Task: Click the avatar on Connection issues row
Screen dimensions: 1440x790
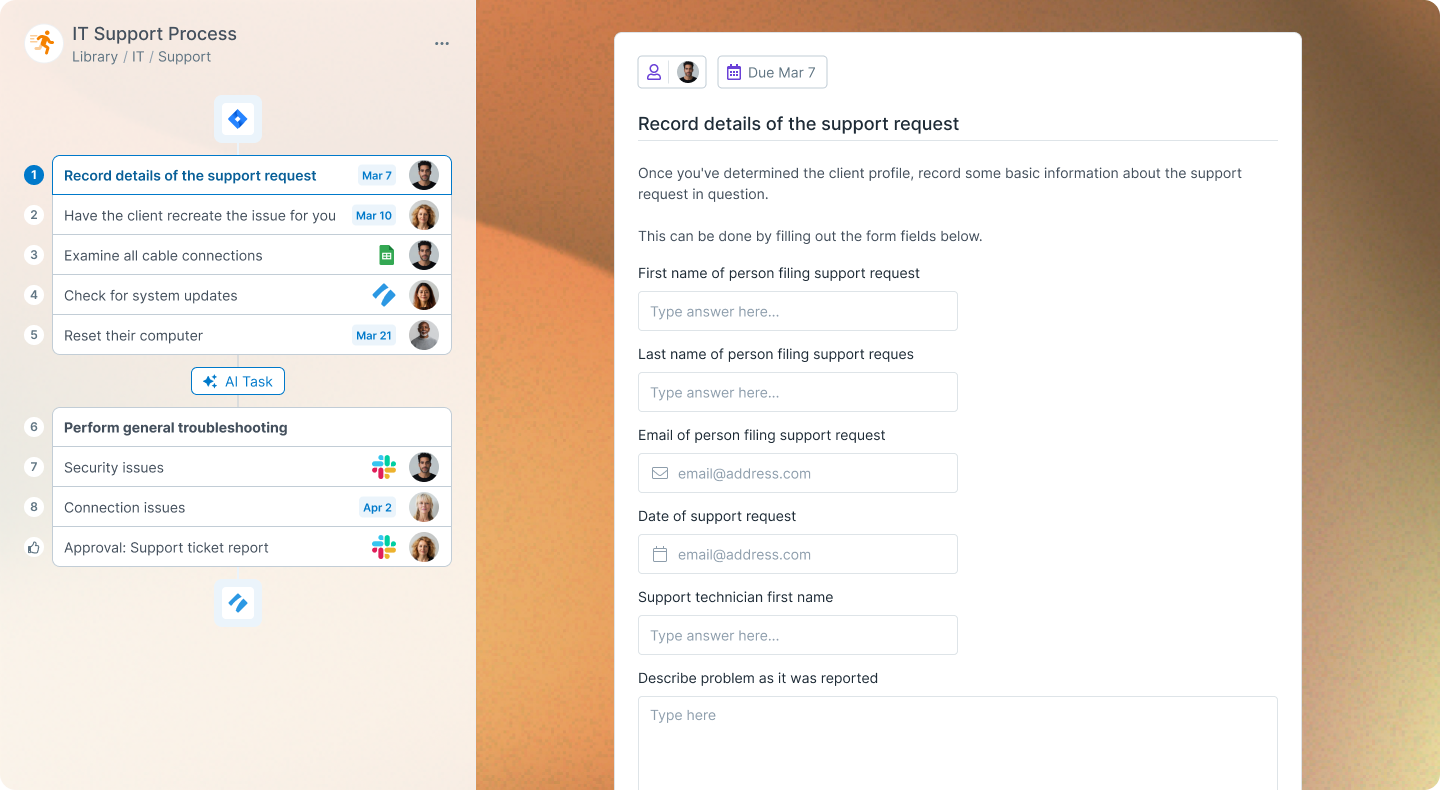Action: (424, 507)
